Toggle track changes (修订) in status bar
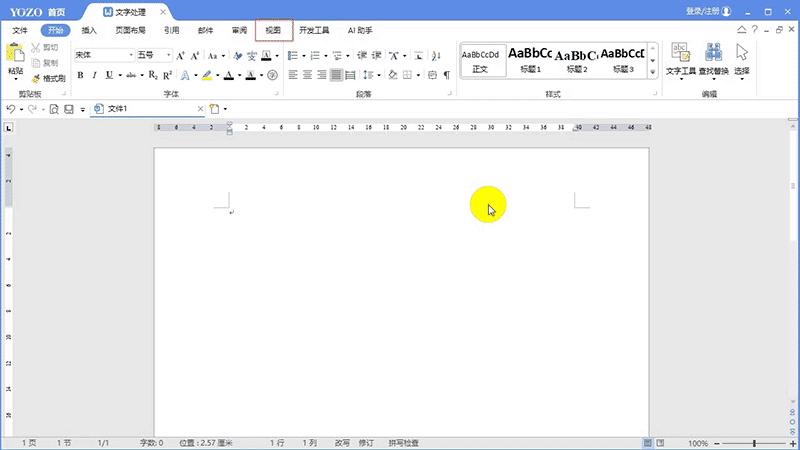800x450 pixels. [366, 443]
